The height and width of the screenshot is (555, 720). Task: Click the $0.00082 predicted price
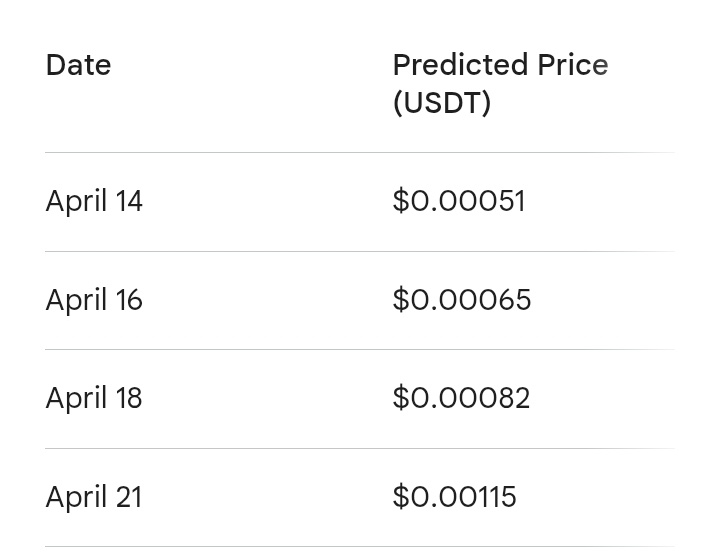click(x=461, y=398)
